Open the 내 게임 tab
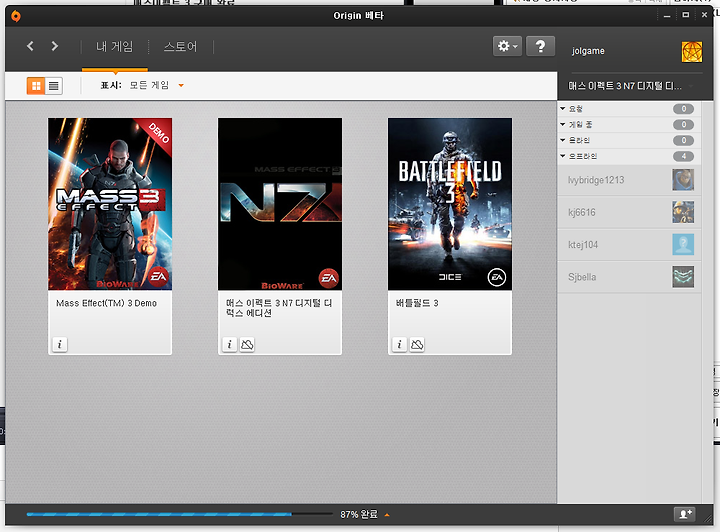 (x=115, y=46)
